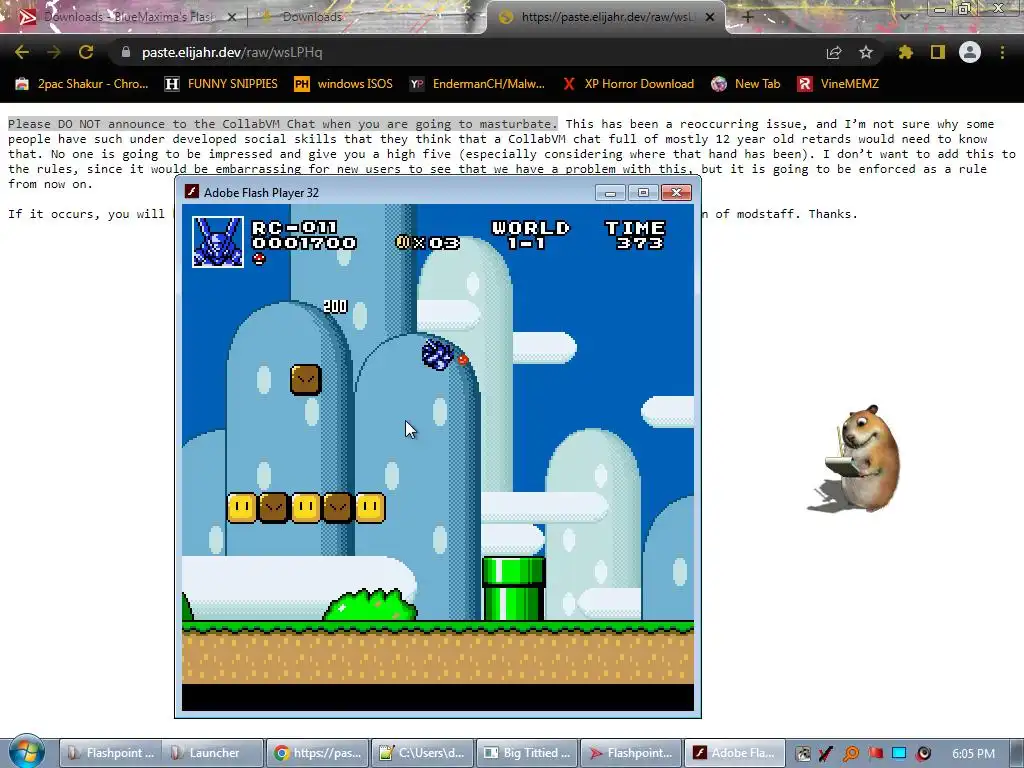Click the green bush on the ground
The width and height of the screenshot is (1024, 768).
point(370,605)
